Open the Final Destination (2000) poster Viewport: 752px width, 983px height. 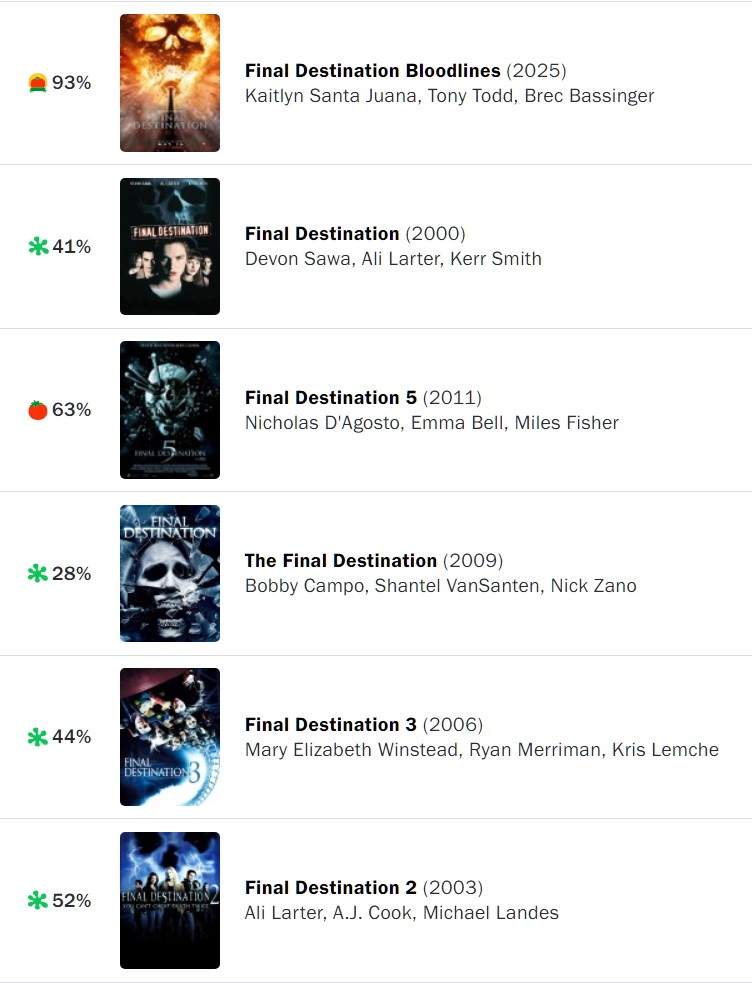click(170, 246)
